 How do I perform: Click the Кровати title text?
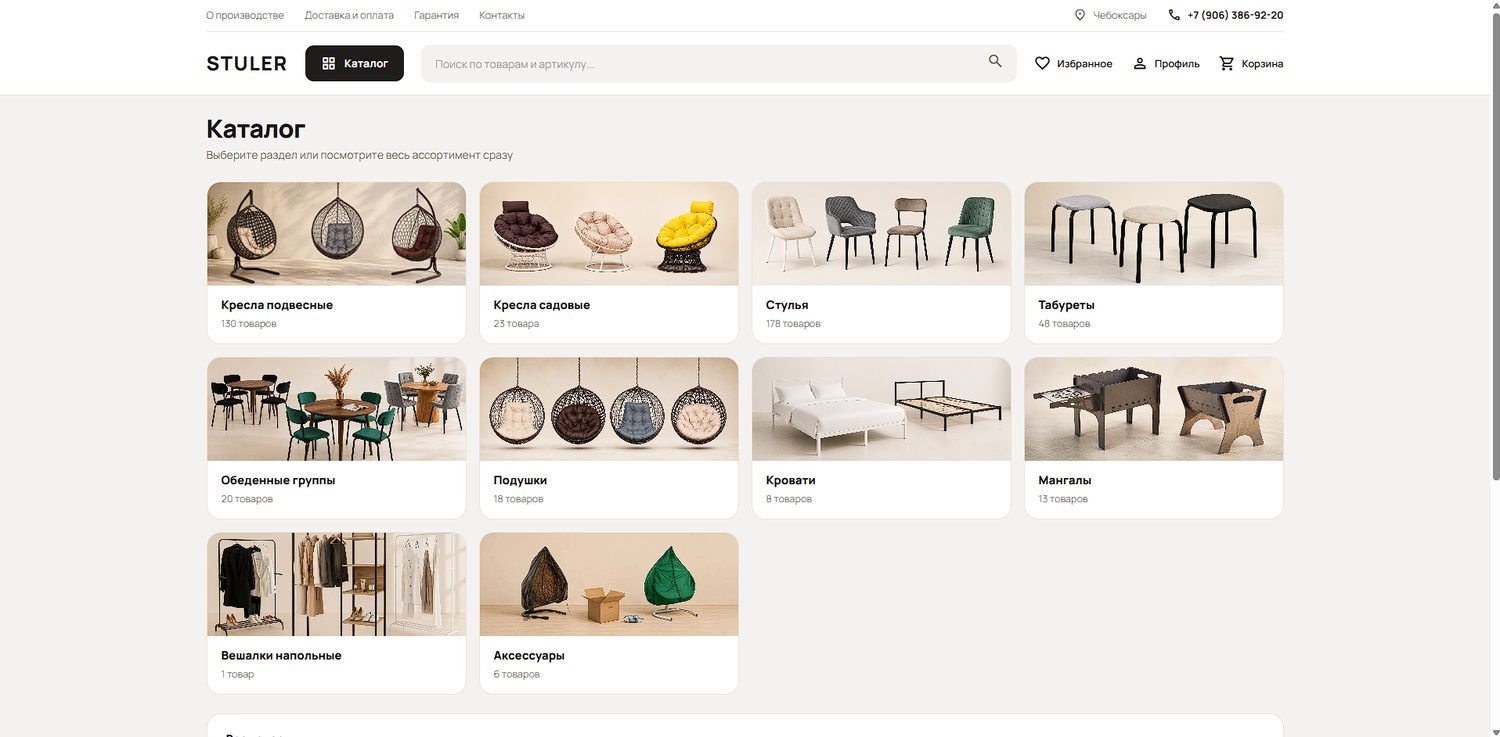click(x=791, y=480)
